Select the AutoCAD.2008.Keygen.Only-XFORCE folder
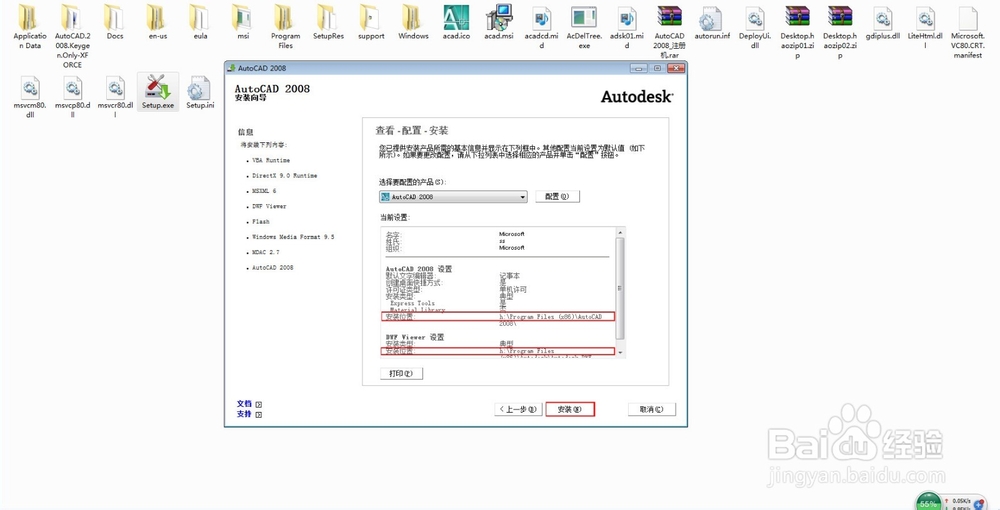This screenshot has height=510, width=1000. pyautogui.click(x=72, y=36)
